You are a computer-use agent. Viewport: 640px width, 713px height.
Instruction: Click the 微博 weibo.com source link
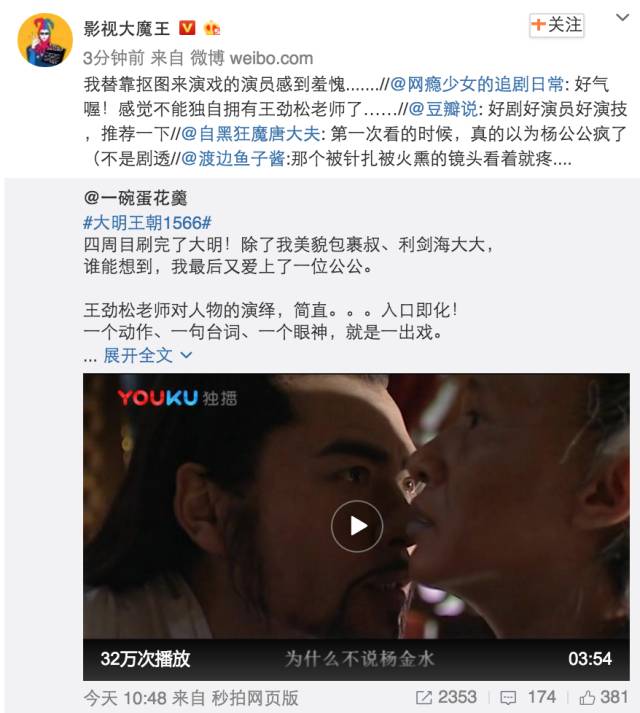point(252,58)
